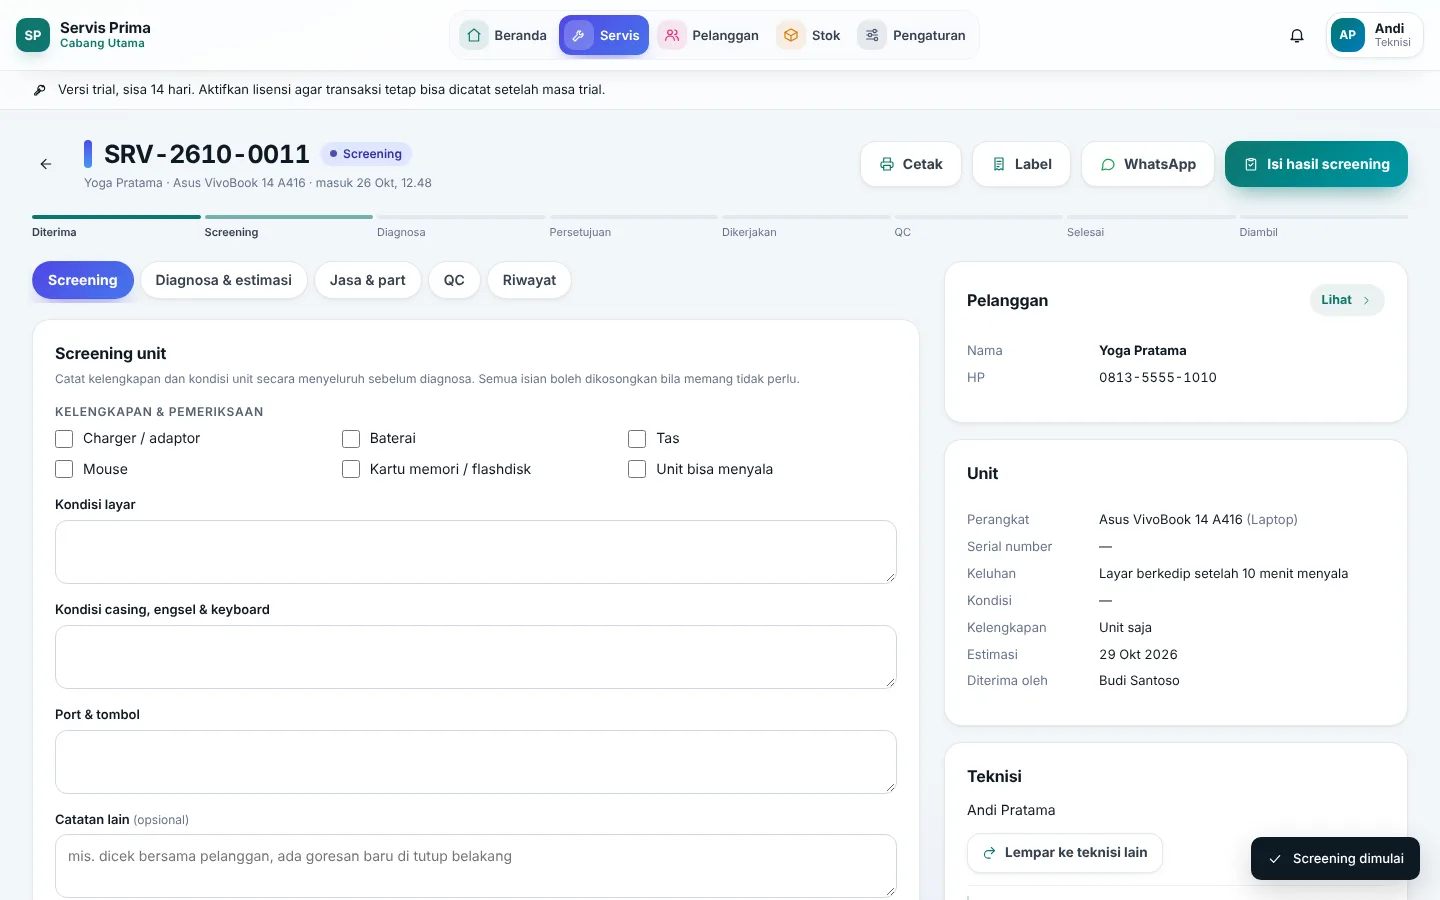Viewport: 1440px width, 900px height.
Task: Enable the Unit bisa menyala checkbox
Action: tap(637, 469)
